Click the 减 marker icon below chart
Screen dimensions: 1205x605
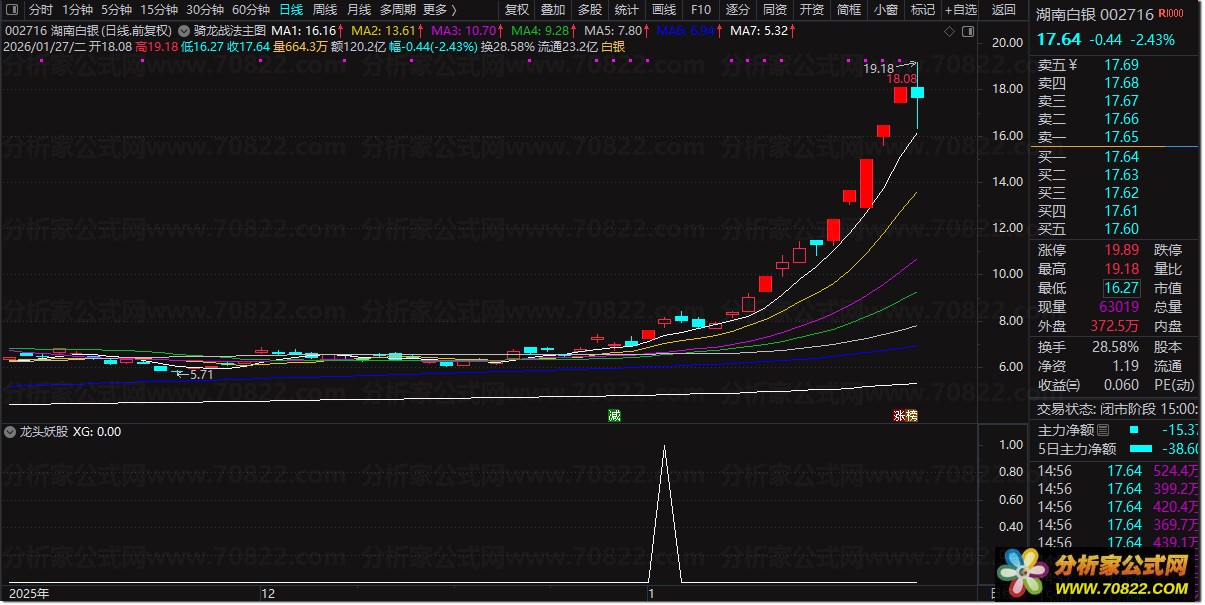coord(614,415)
